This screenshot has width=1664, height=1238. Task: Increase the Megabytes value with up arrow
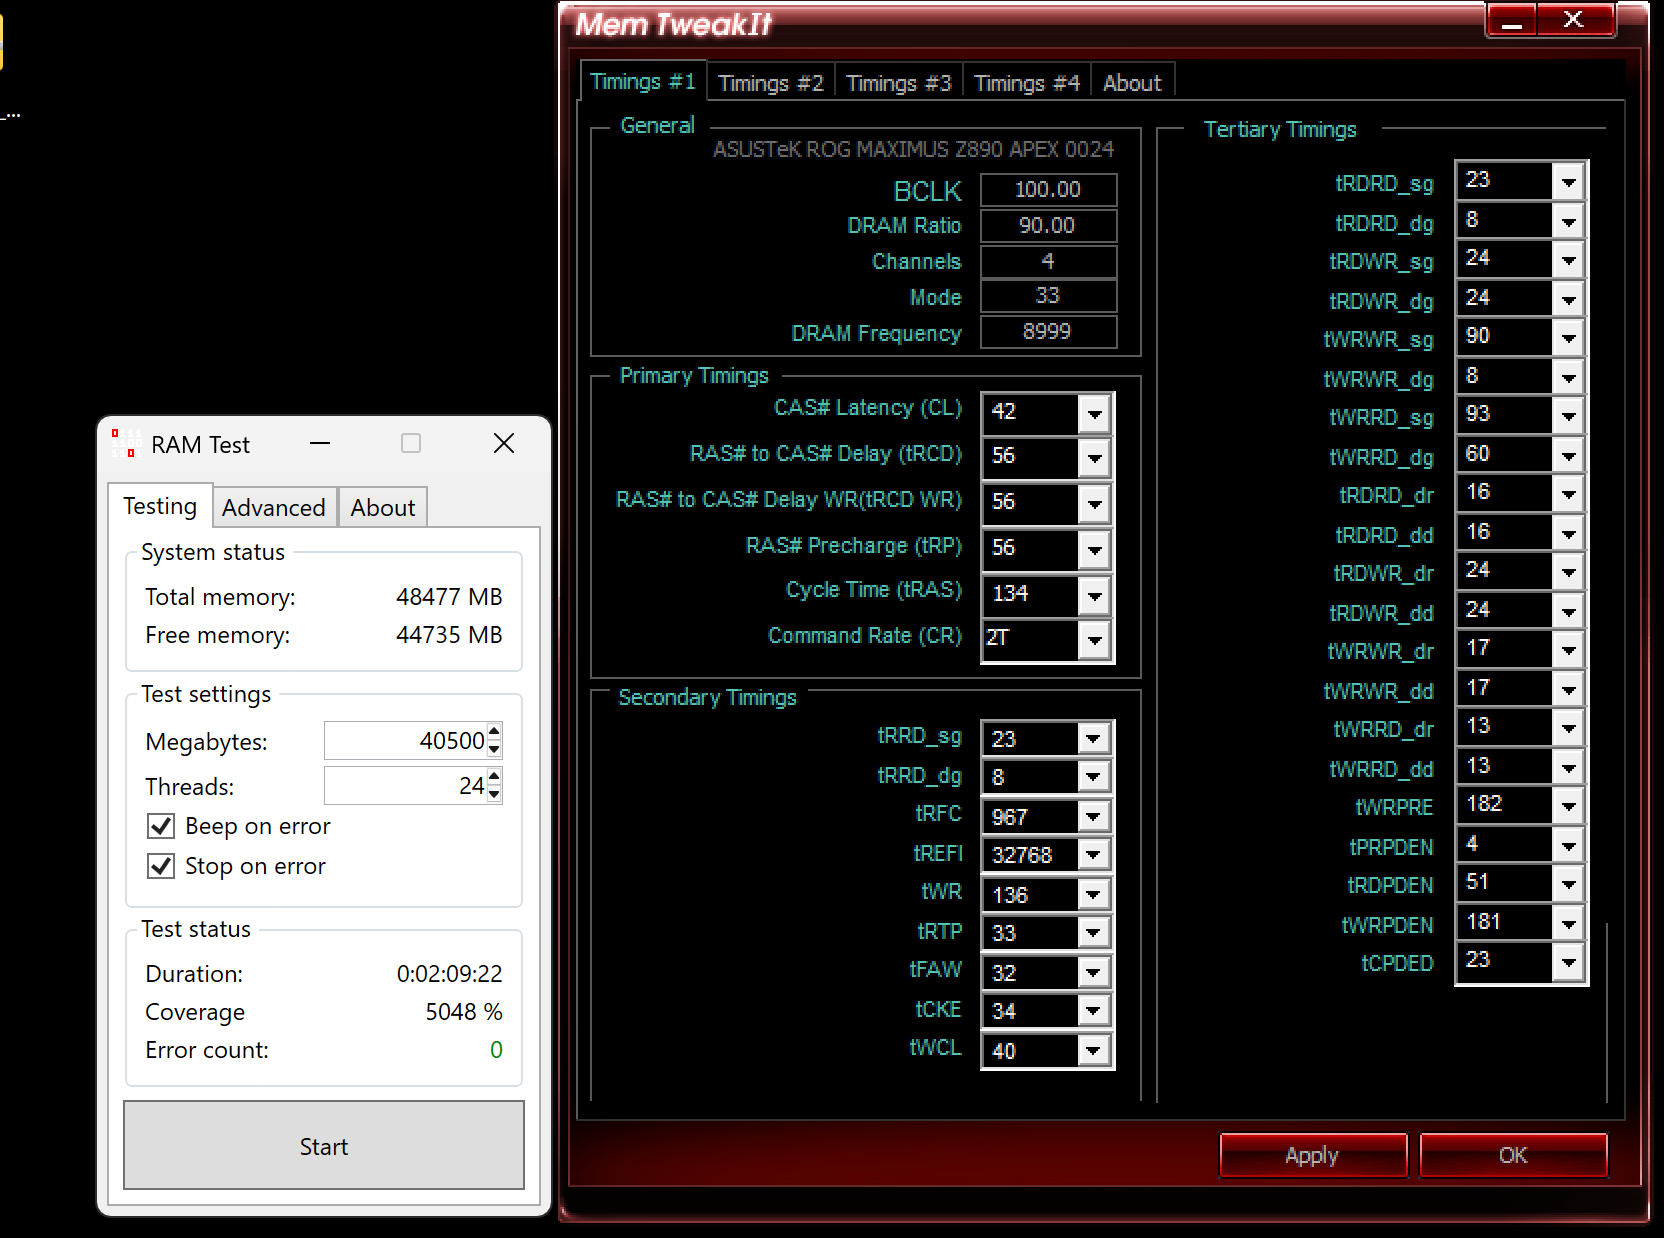coord(494,732)
